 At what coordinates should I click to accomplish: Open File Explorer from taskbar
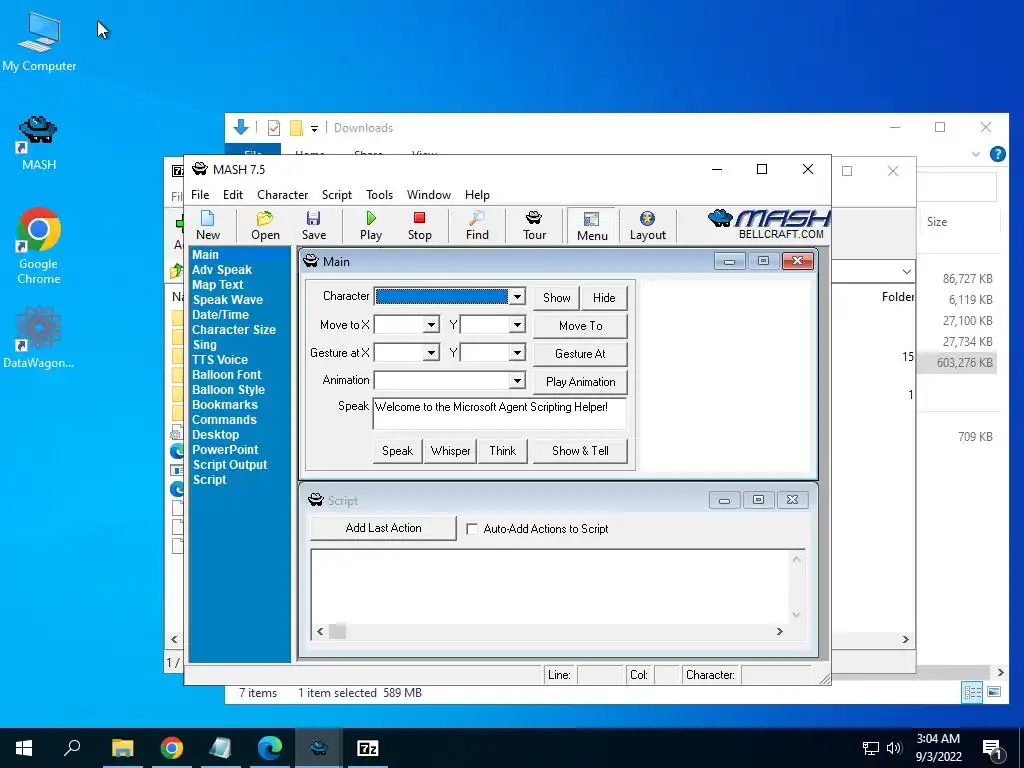[x=122, y=748]
